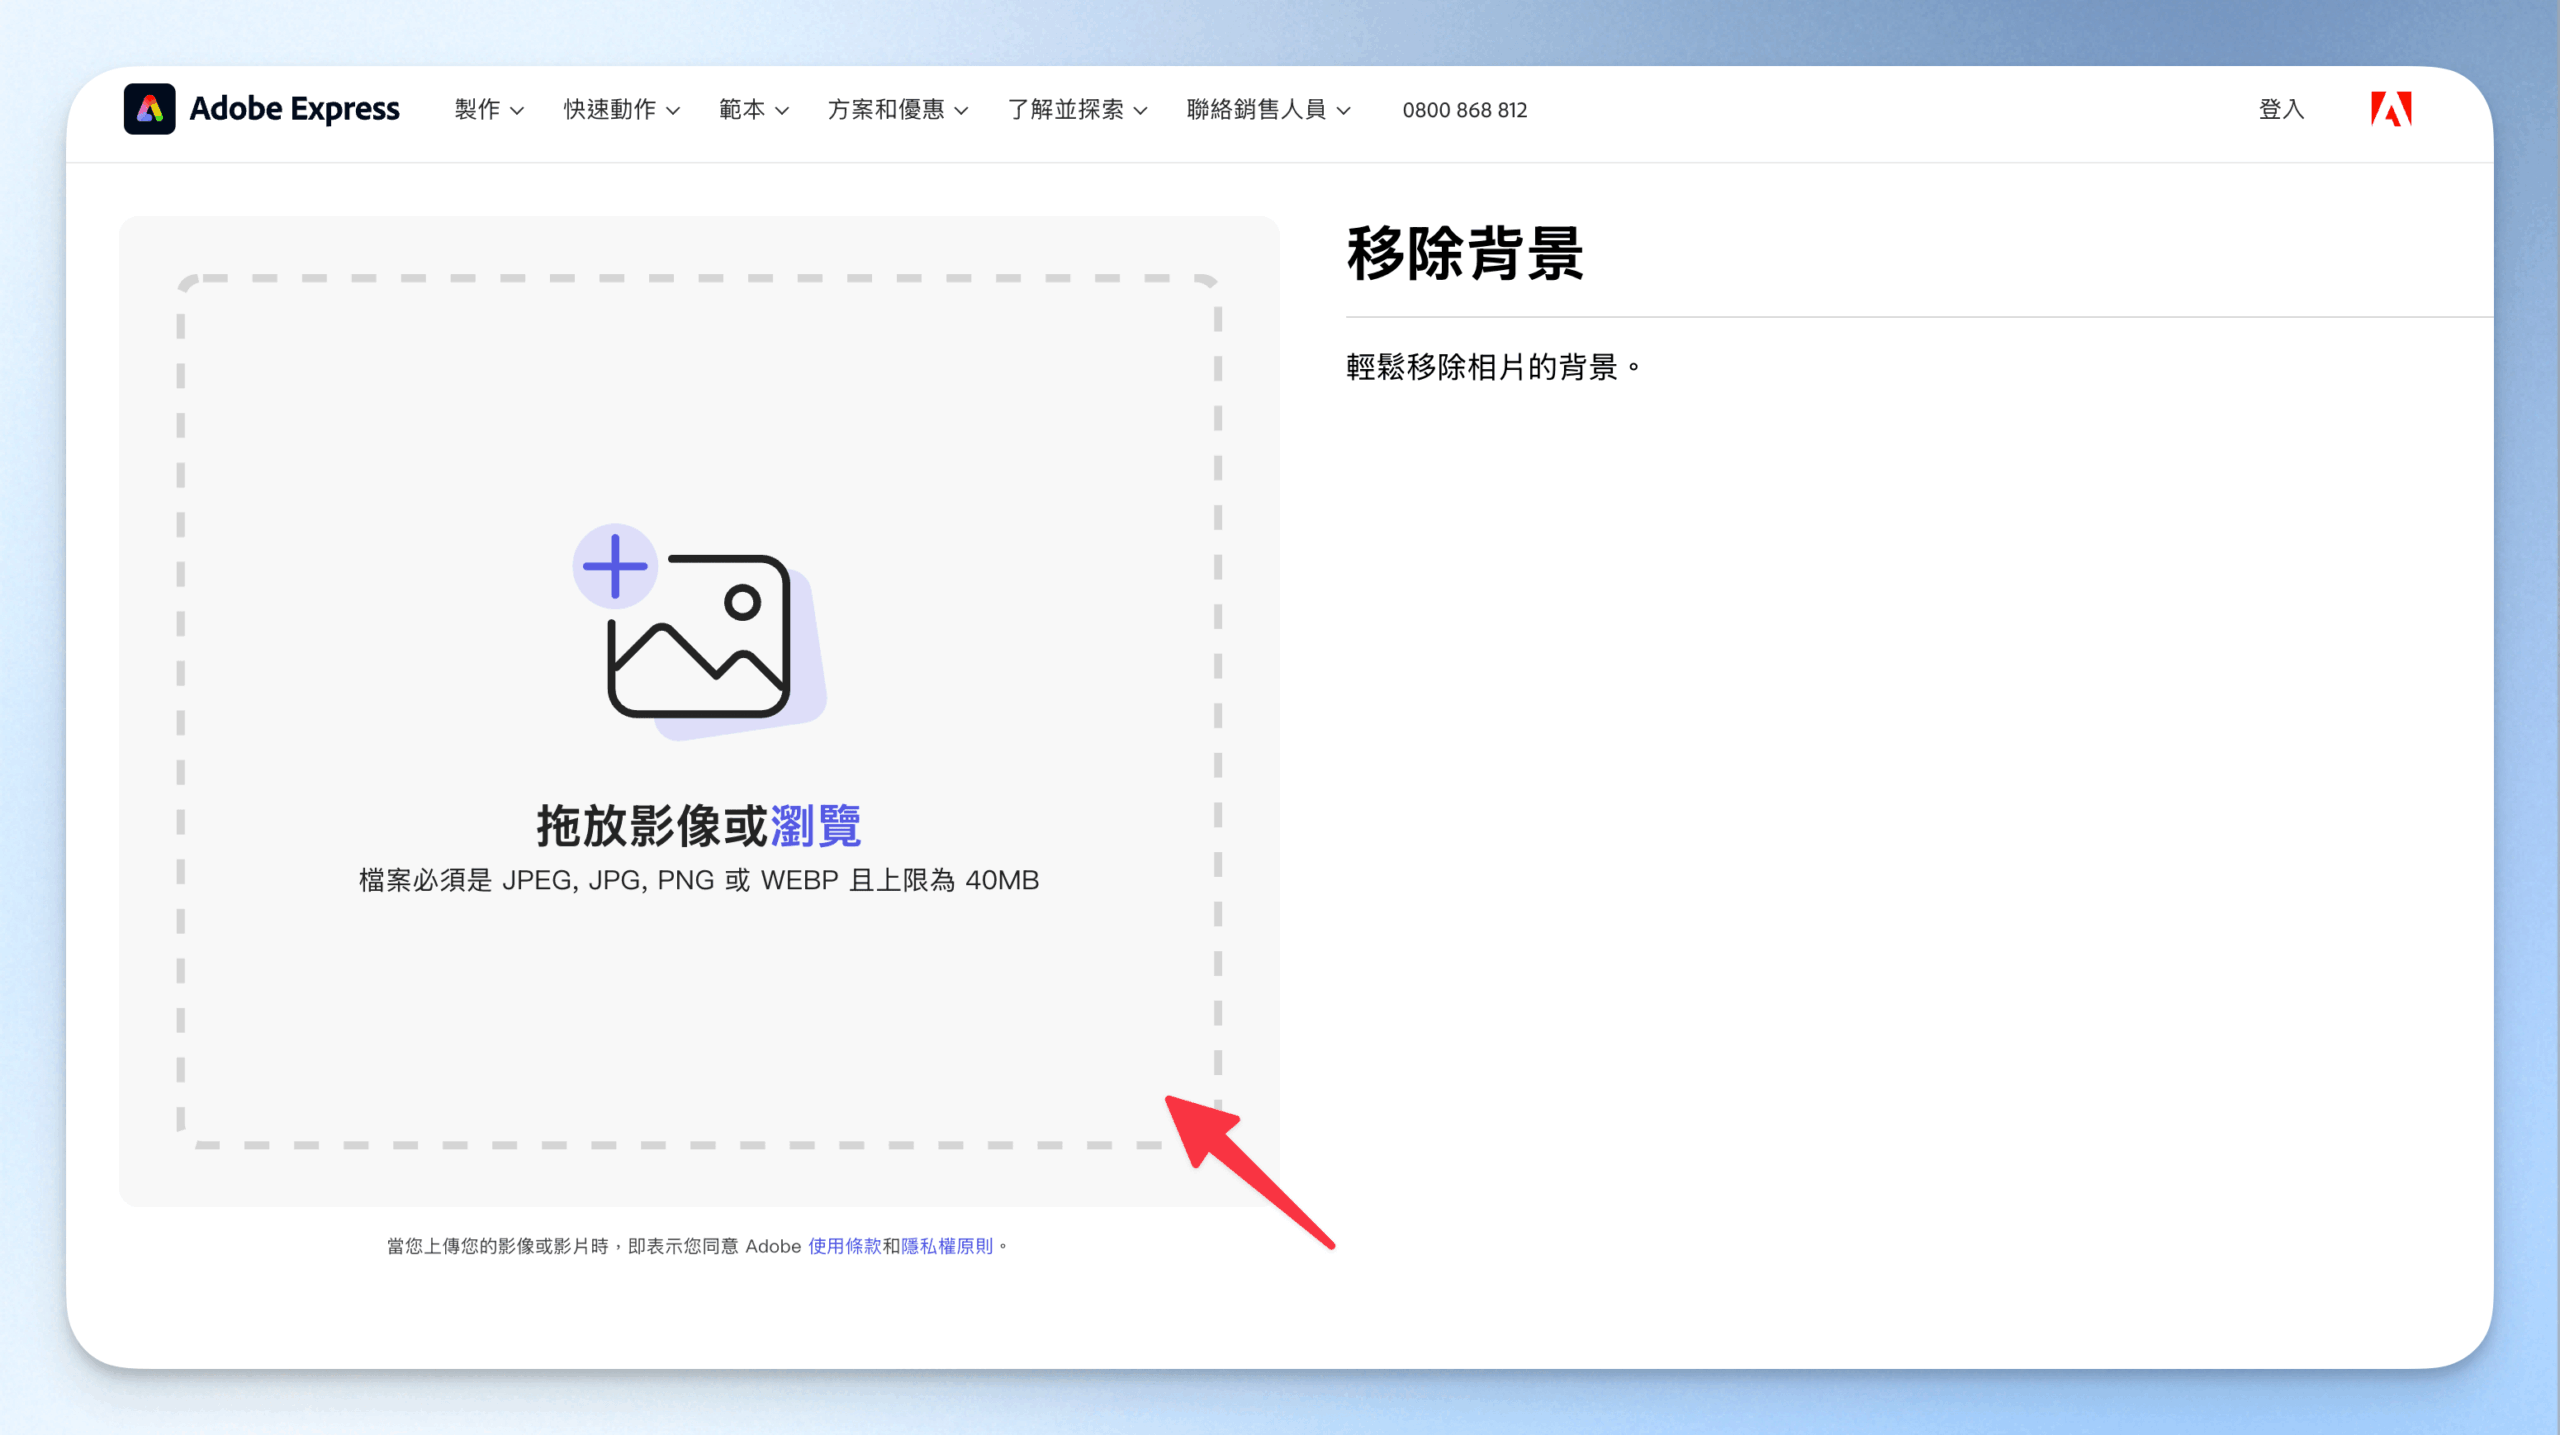This screenshot has height=1435, width=2560.
Task: Click the 移除背景 page heading
Action: tap(1464, 254)
